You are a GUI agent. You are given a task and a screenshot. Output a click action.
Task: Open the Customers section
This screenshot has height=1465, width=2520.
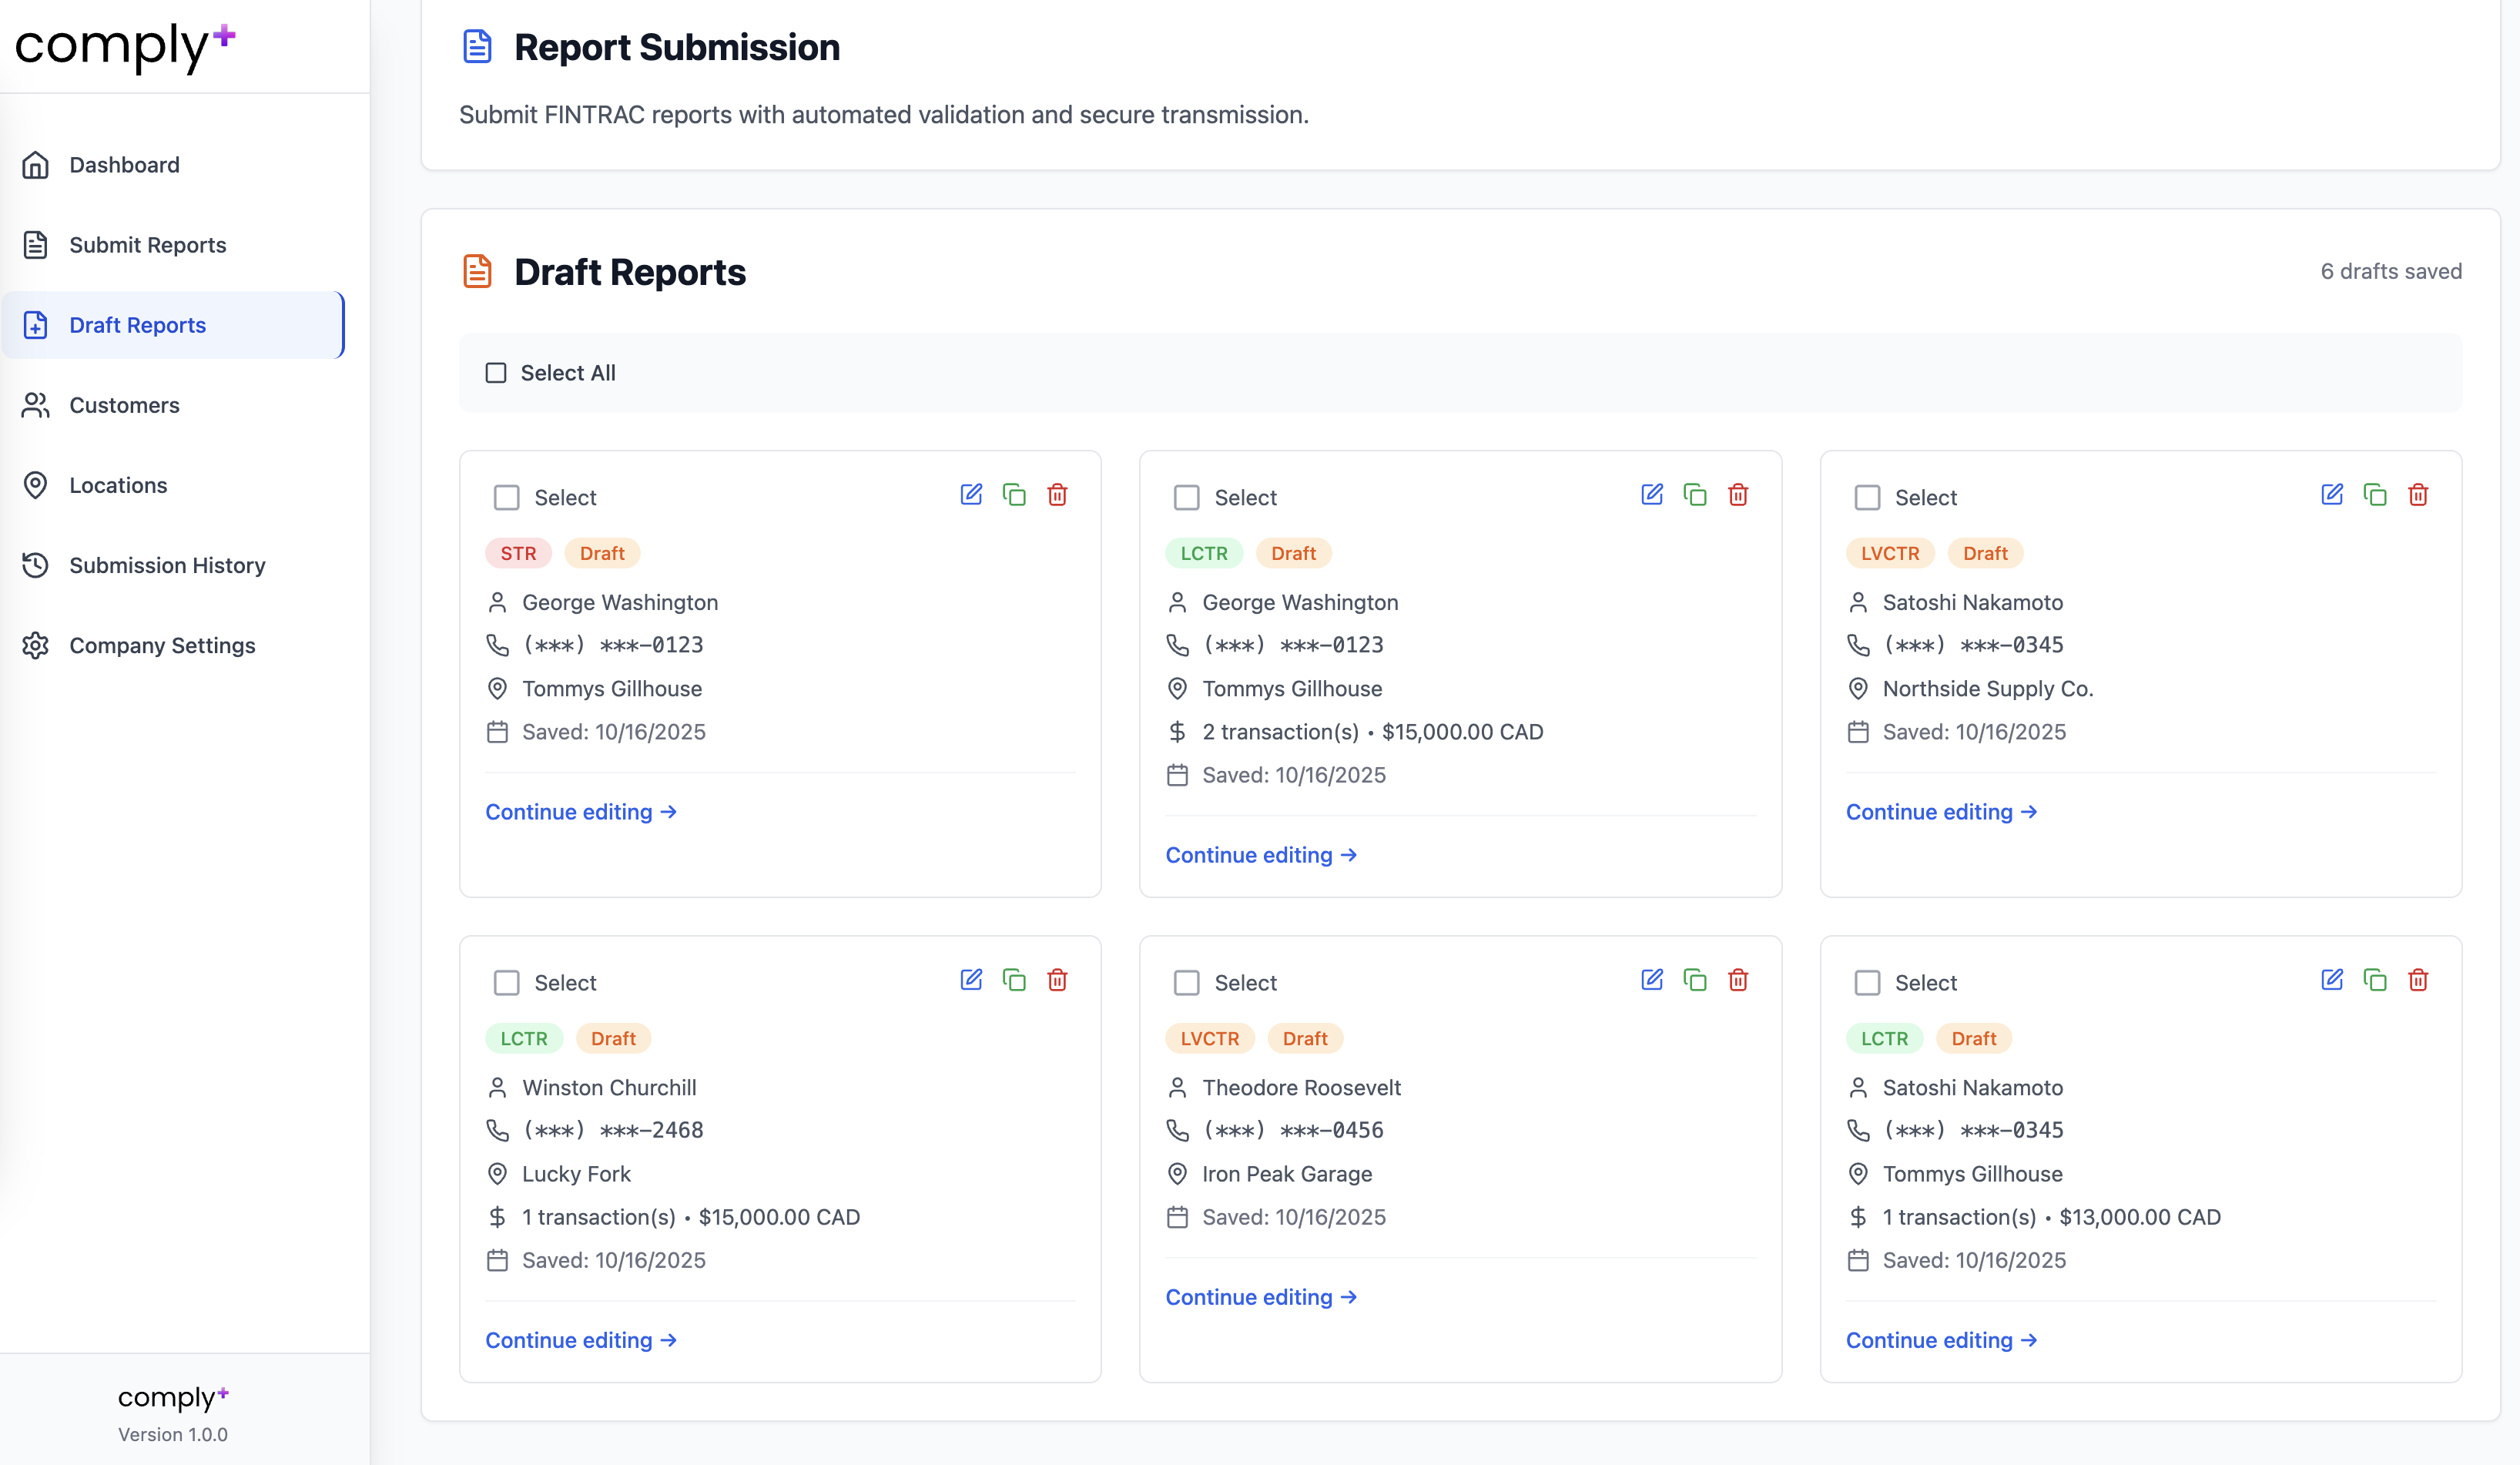[x=123, y=405]
